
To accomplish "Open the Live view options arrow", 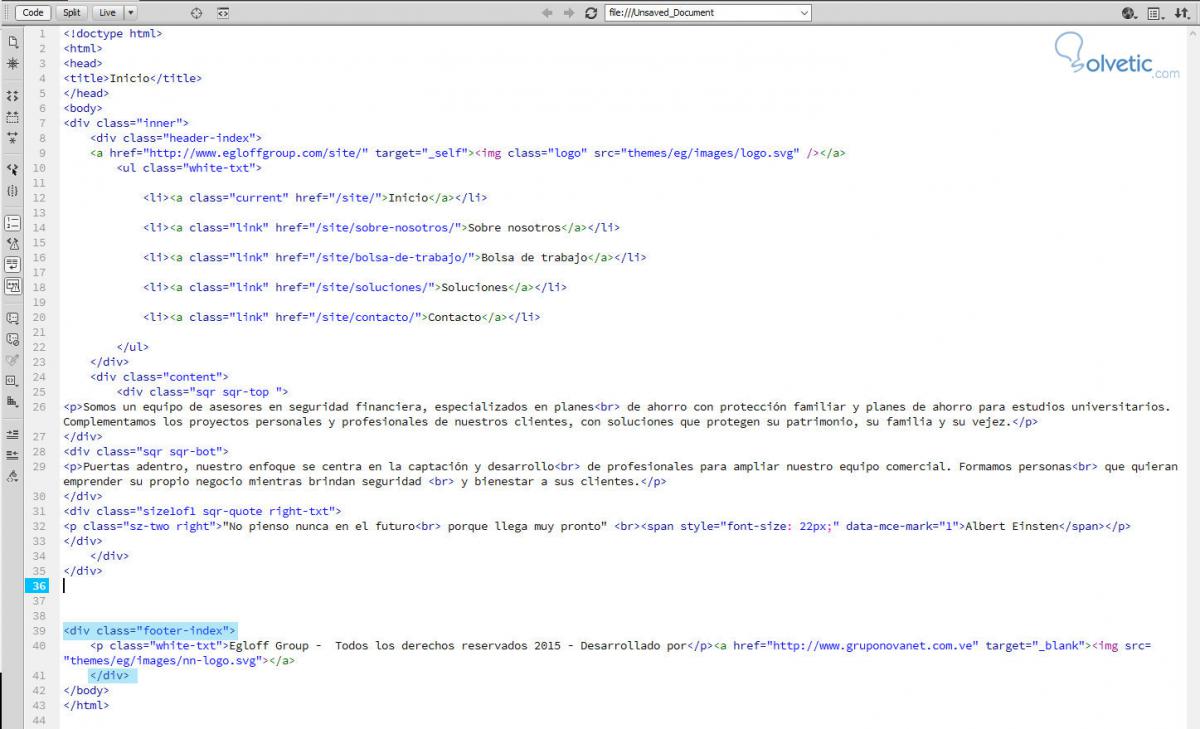I will point(131,13).
